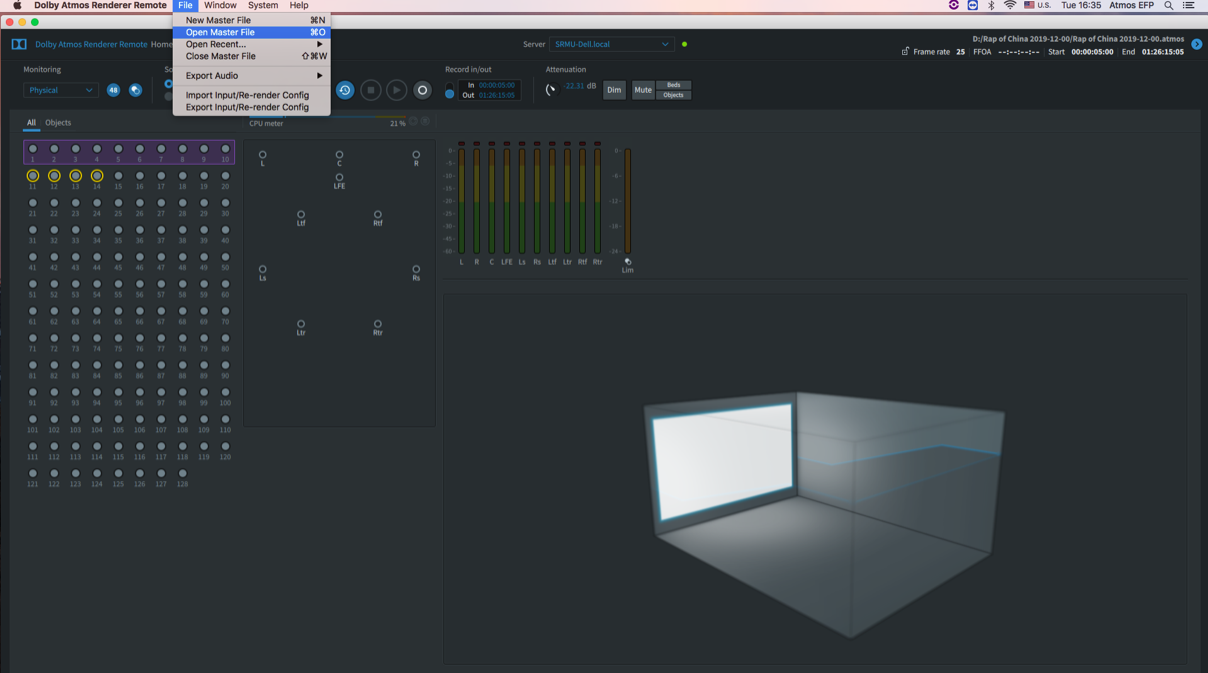Click the Dolby logo icon
This screenshot has width=1208, height=673.
click(x=19, y=44)
